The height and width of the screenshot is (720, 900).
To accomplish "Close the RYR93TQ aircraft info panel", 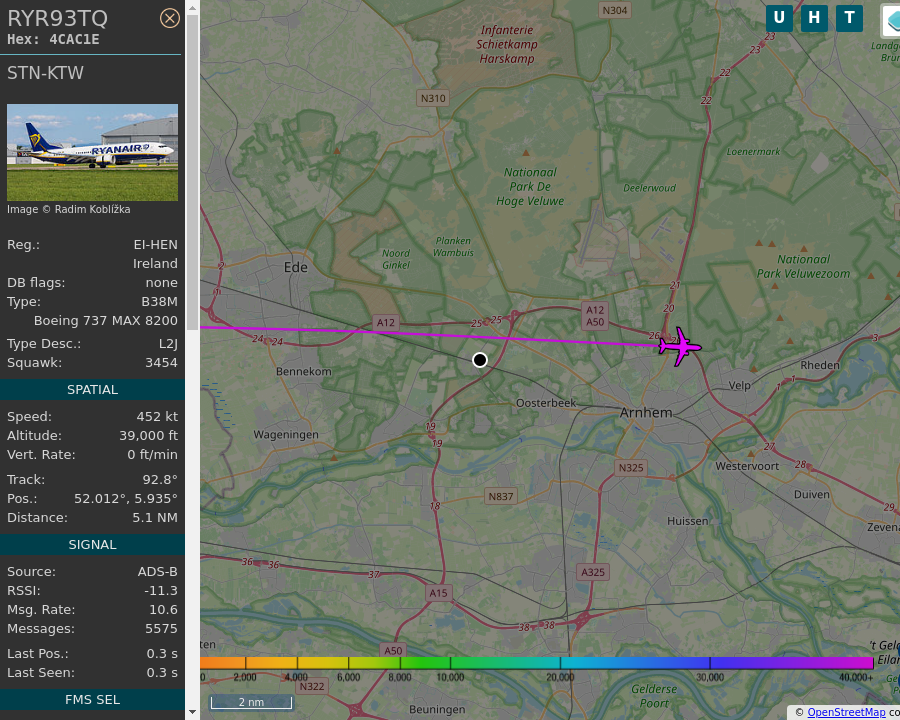I will tap(169, 18).
